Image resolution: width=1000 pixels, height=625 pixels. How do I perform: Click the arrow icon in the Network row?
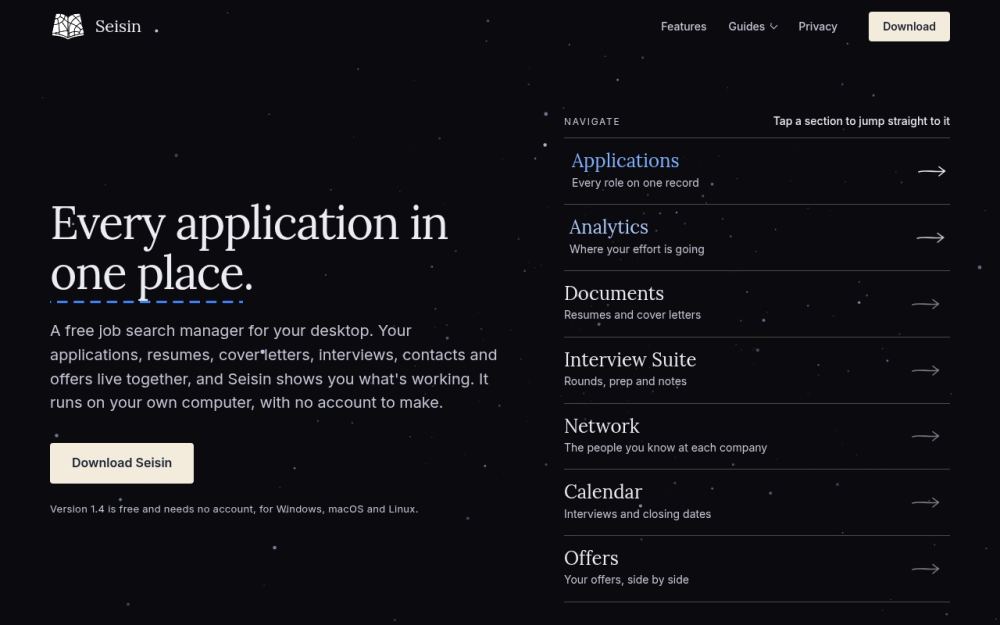(x=925, y=436)
